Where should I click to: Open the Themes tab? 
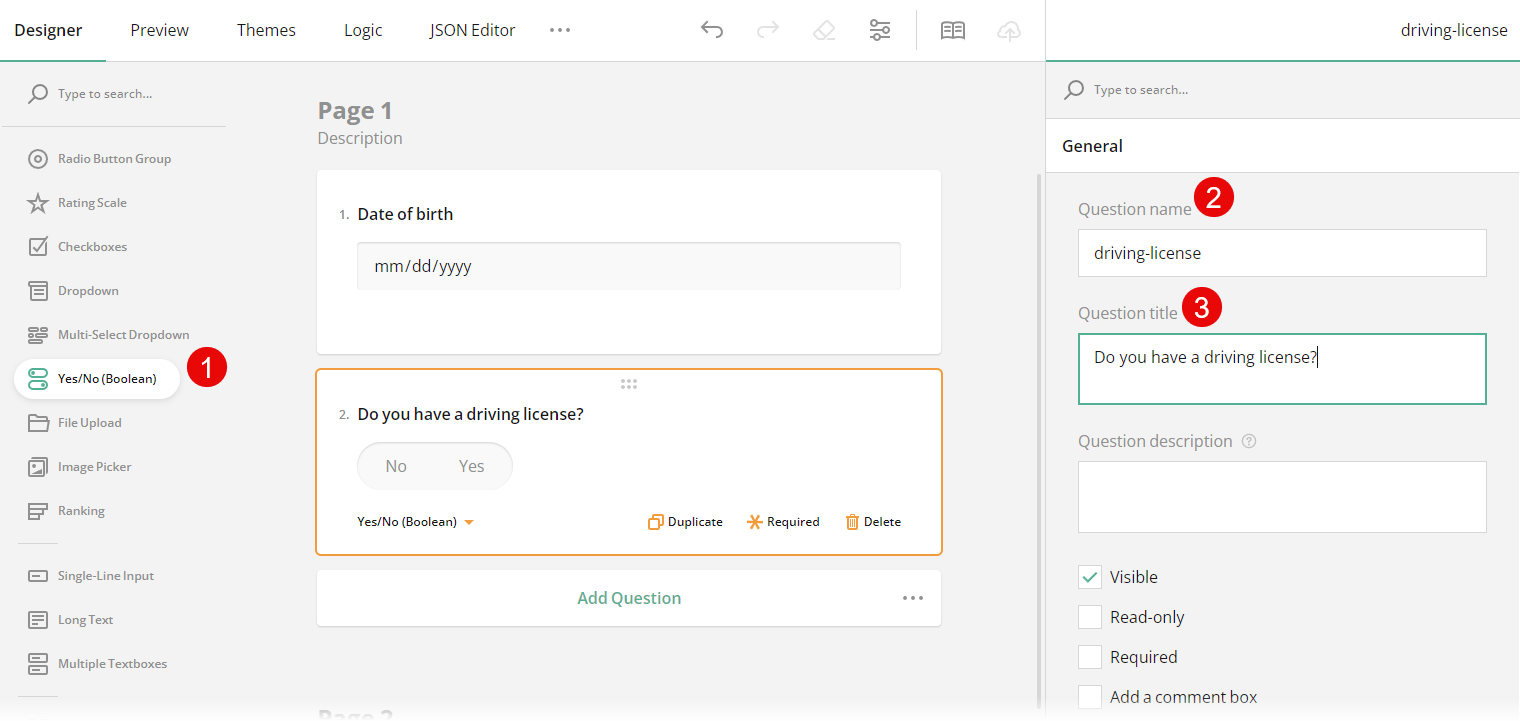[x=266, y=30]
